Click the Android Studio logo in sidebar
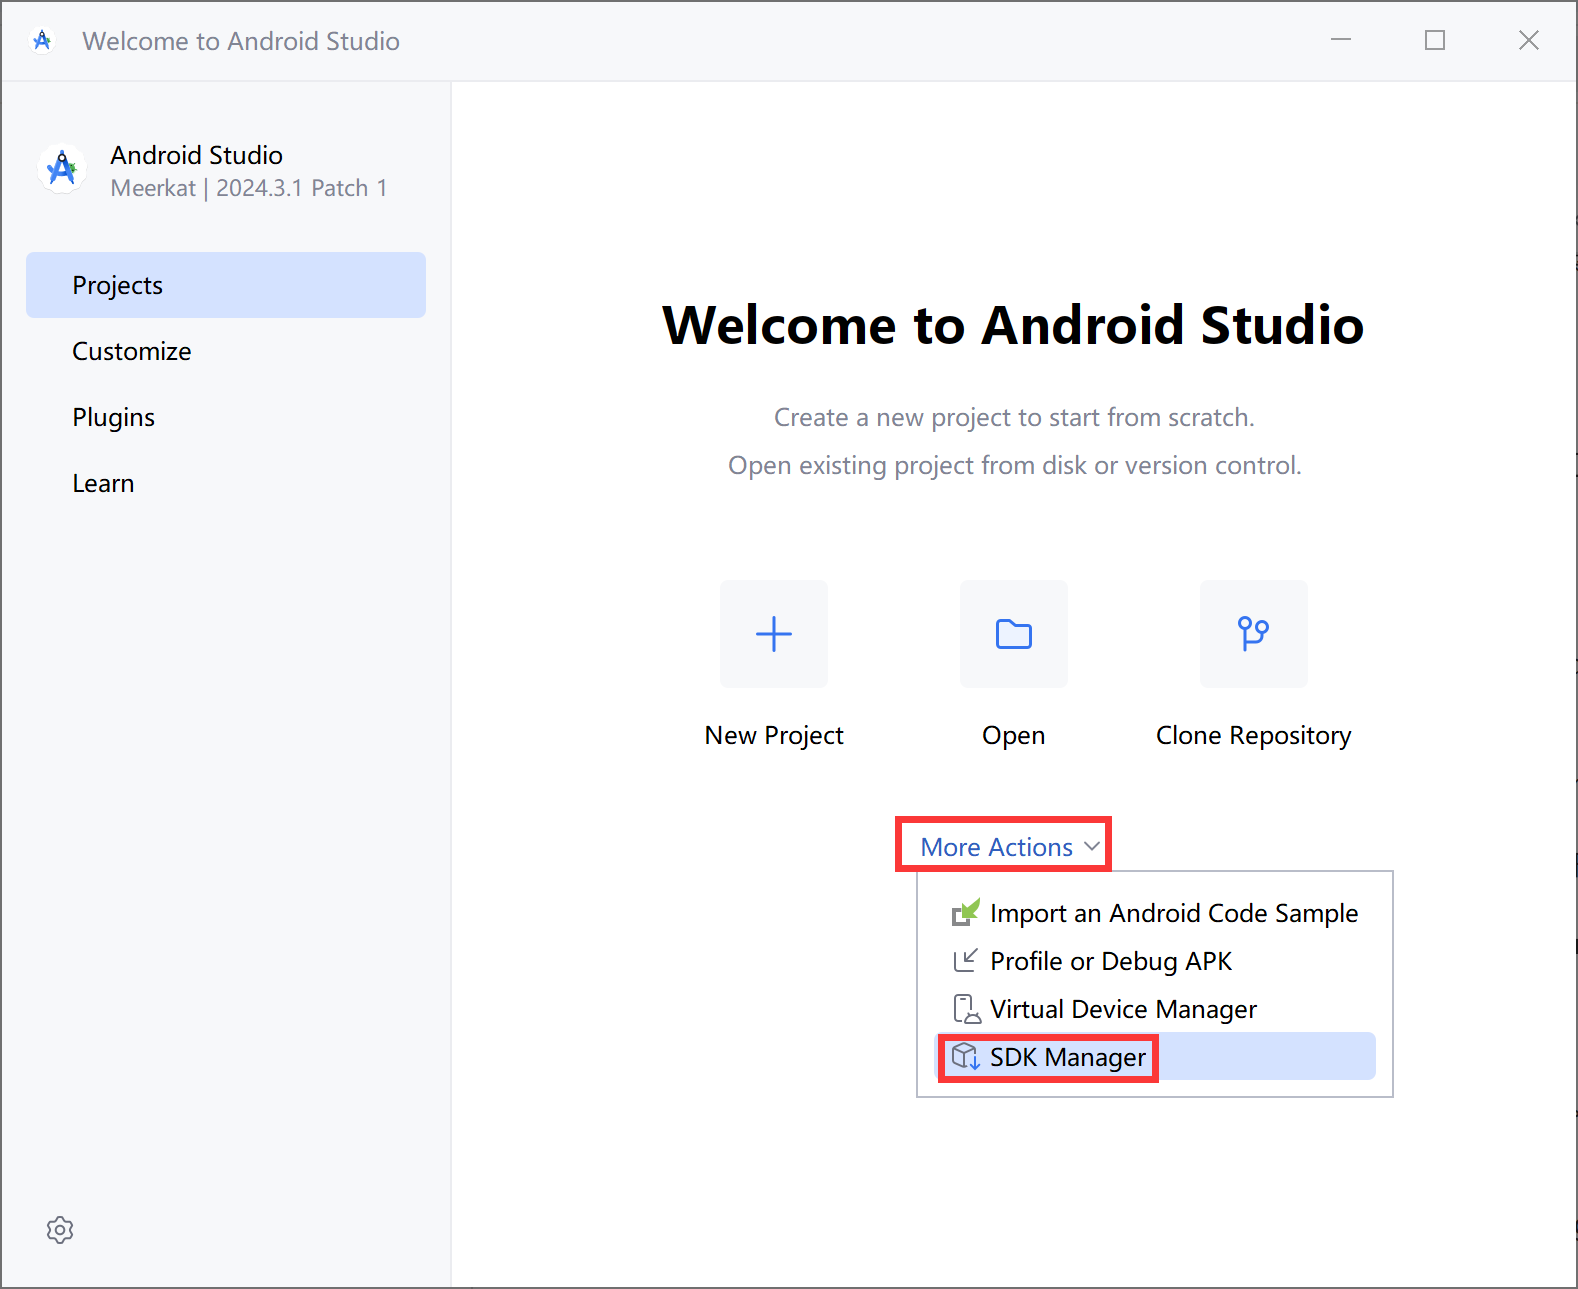Image resolution: width=1578 pixels, height=1289 pixels. [62, 168]
